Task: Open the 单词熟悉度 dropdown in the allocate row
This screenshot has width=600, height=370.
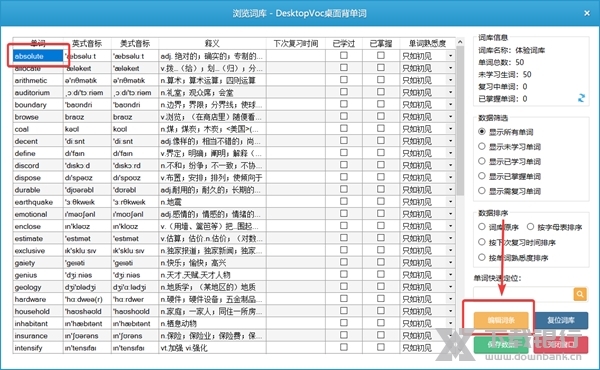Action: (450, 68)
